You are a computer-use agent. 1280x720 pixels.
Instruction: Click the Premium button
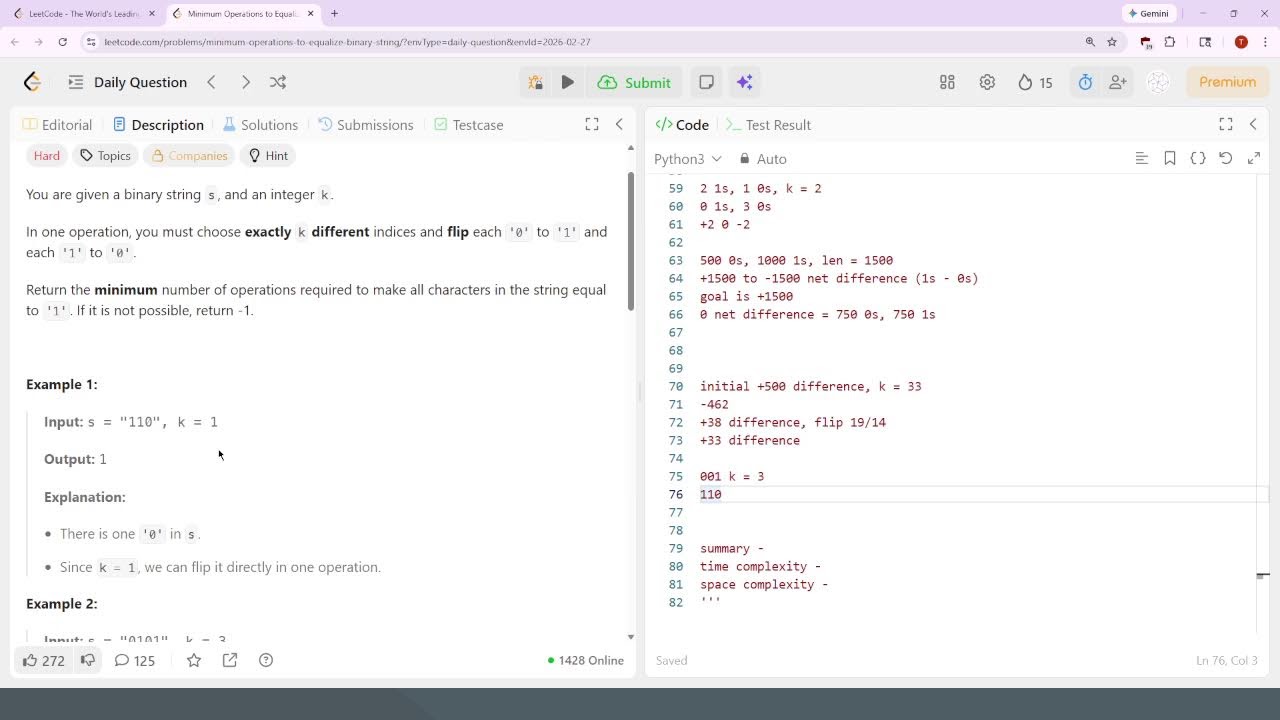pyautogui.click(x=1227, y=82)
